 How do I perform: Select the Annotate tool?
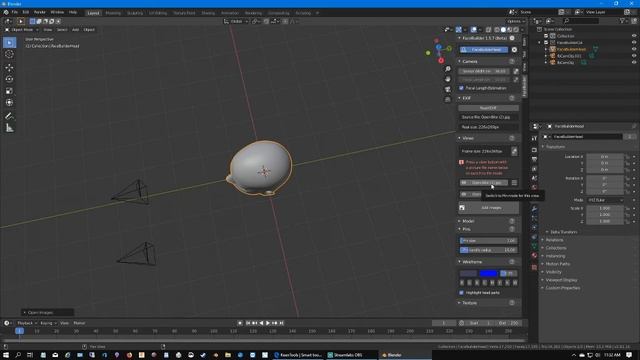coord(9,116)
